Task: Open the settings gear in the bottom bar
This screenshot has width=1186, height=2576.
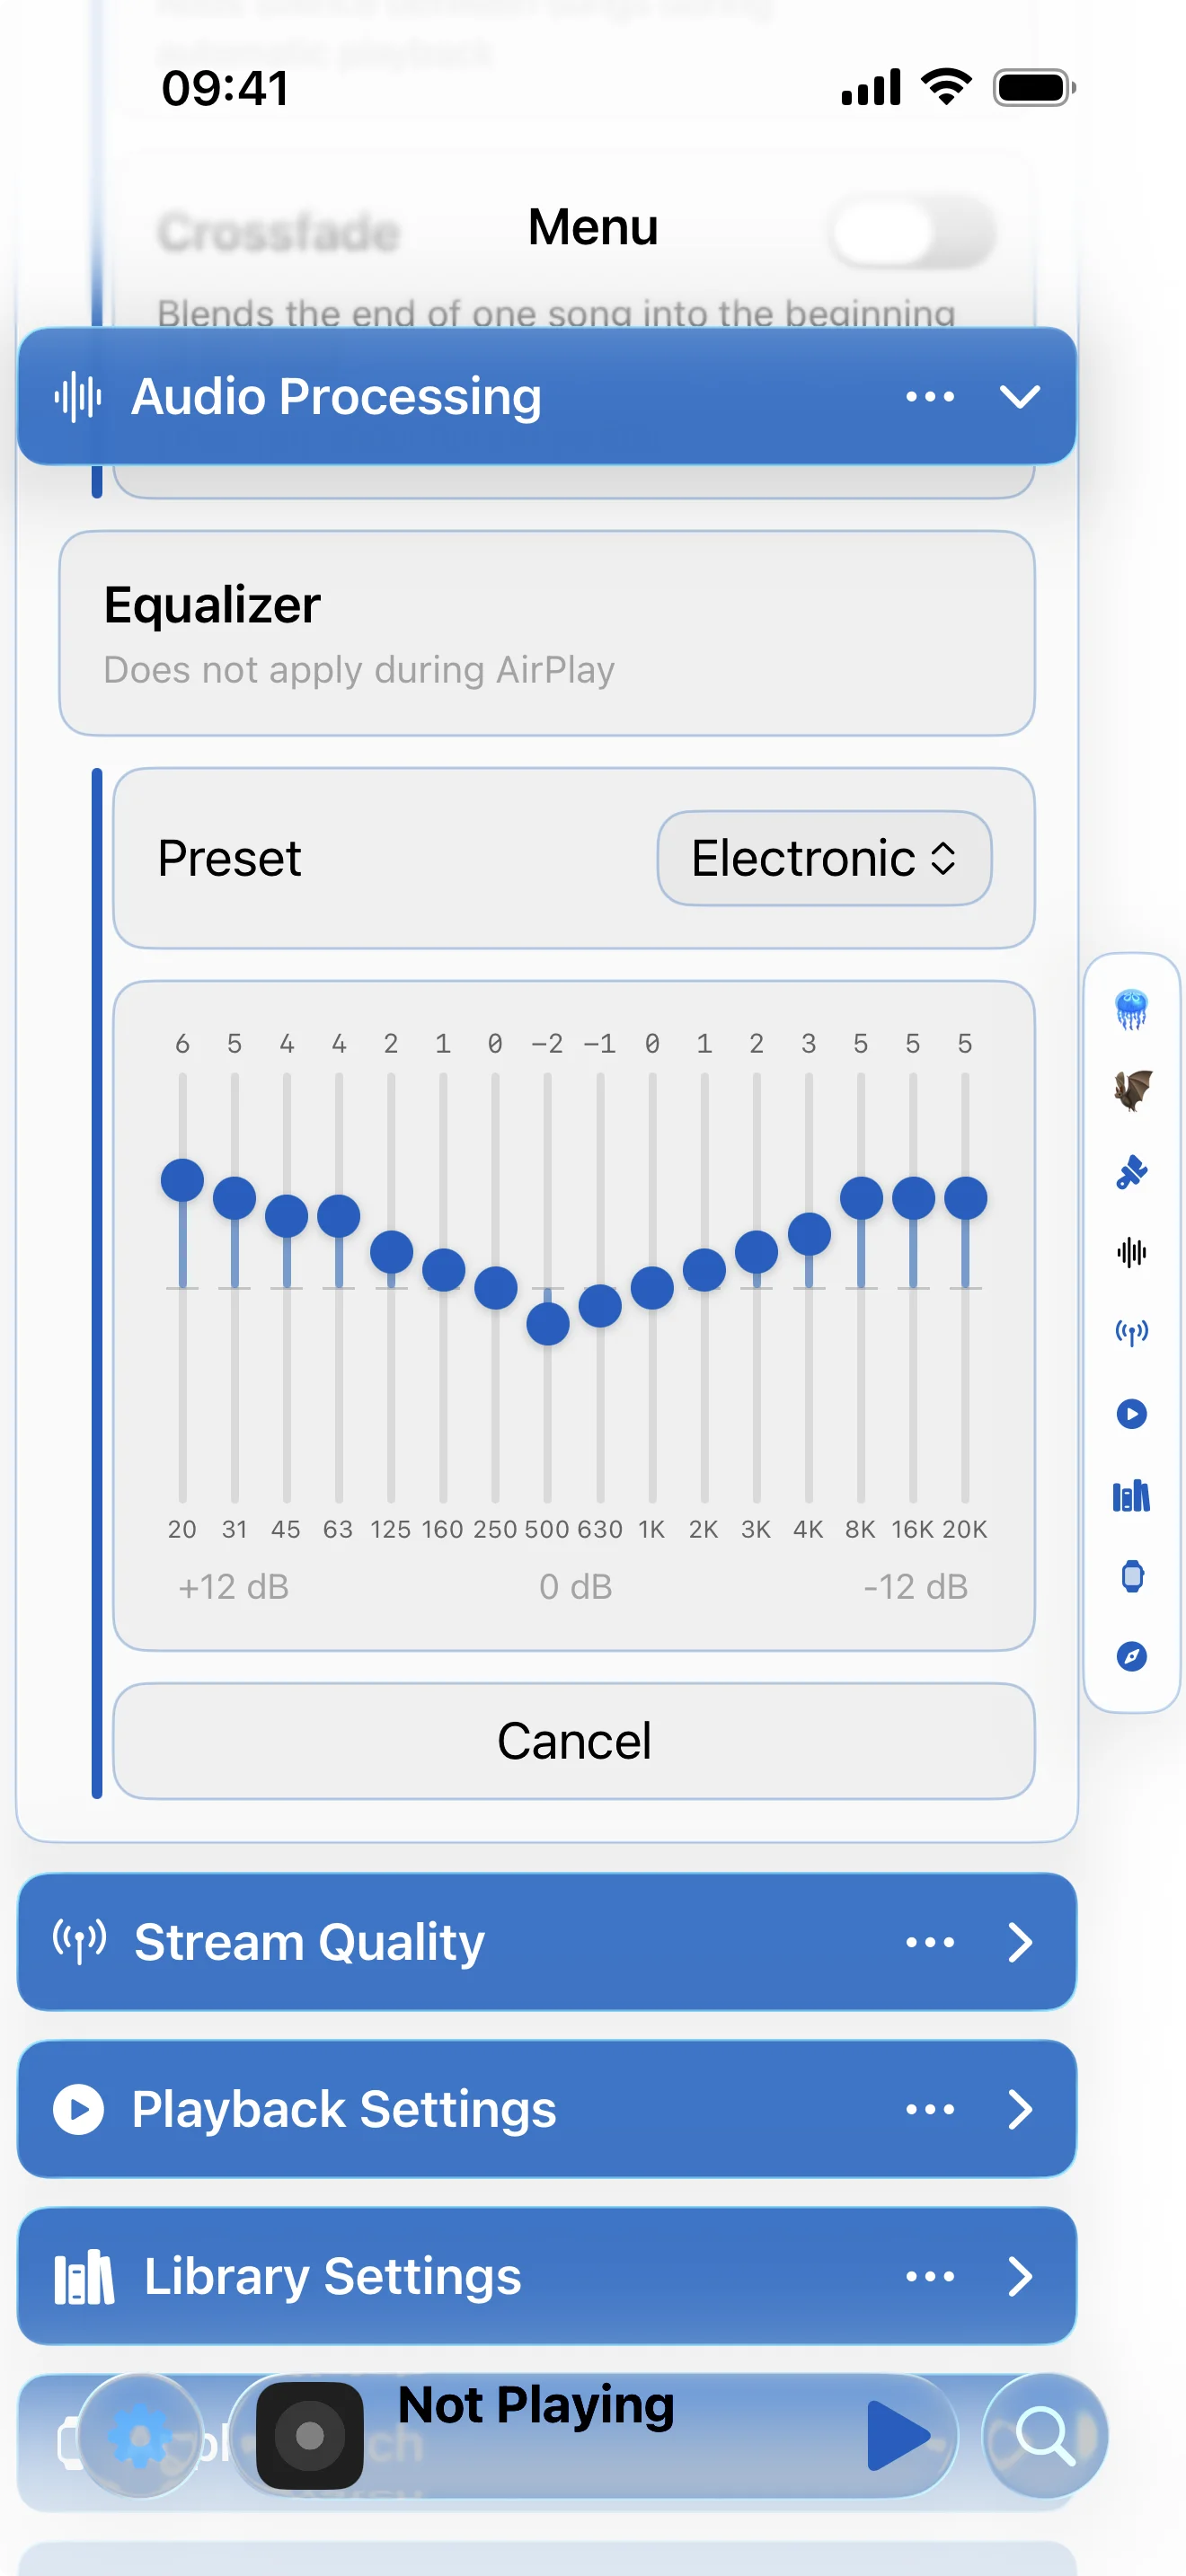Action: click(141, 2437)
